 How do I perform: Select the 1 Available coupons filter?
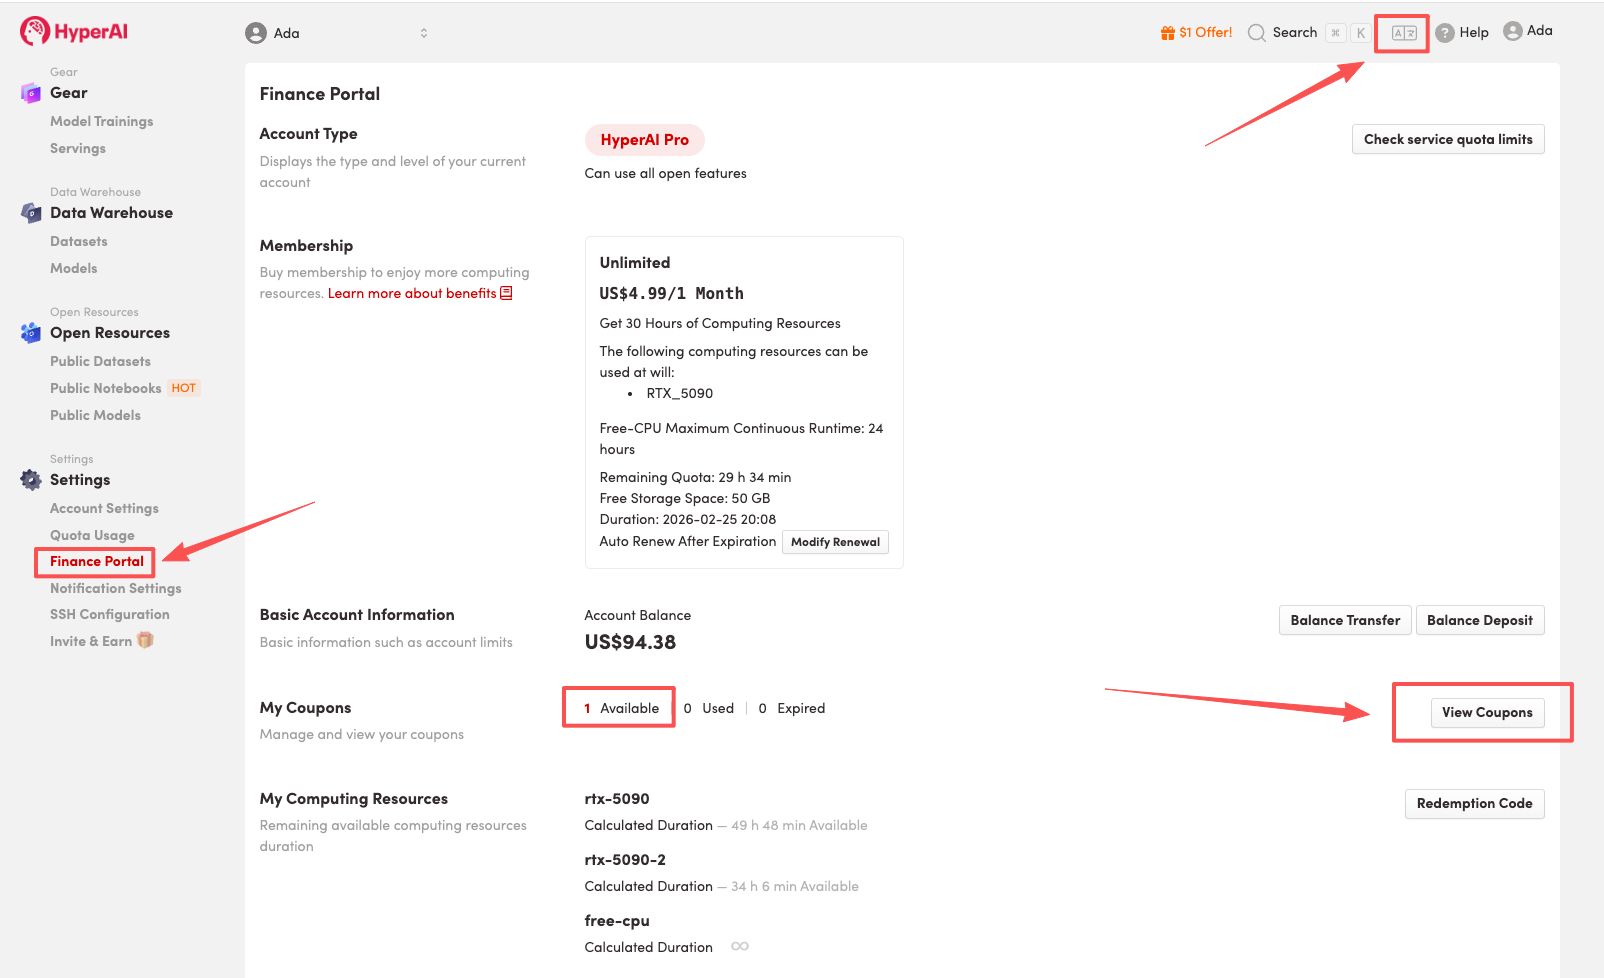[620, 708]
